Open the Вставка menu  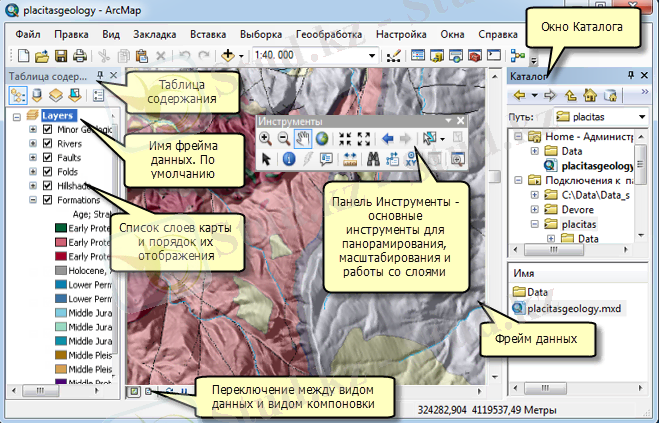208,34
